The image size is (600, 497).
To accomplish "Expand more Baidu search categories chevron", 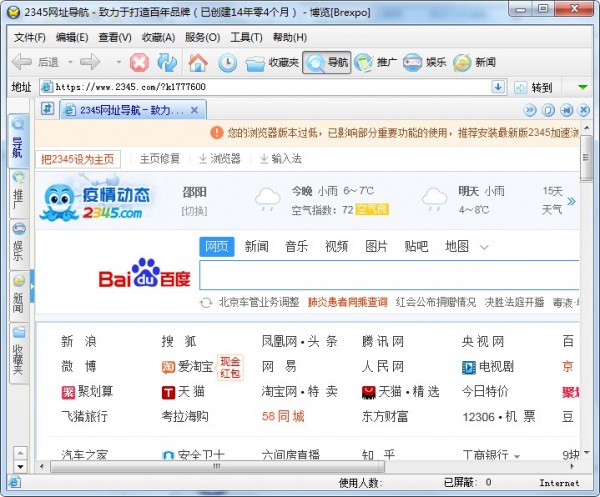I will [x=484, y=247].
